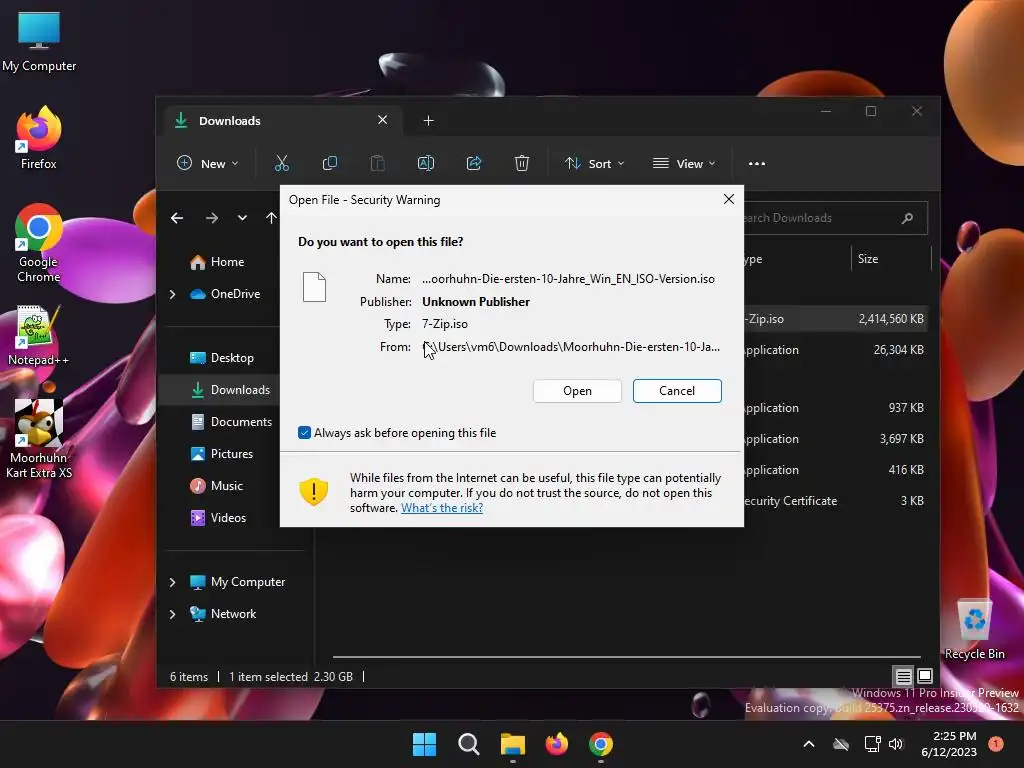This screenshot has width=1024, height=768.
Task: Click What's the risk? link
Action: pos(442,508)
